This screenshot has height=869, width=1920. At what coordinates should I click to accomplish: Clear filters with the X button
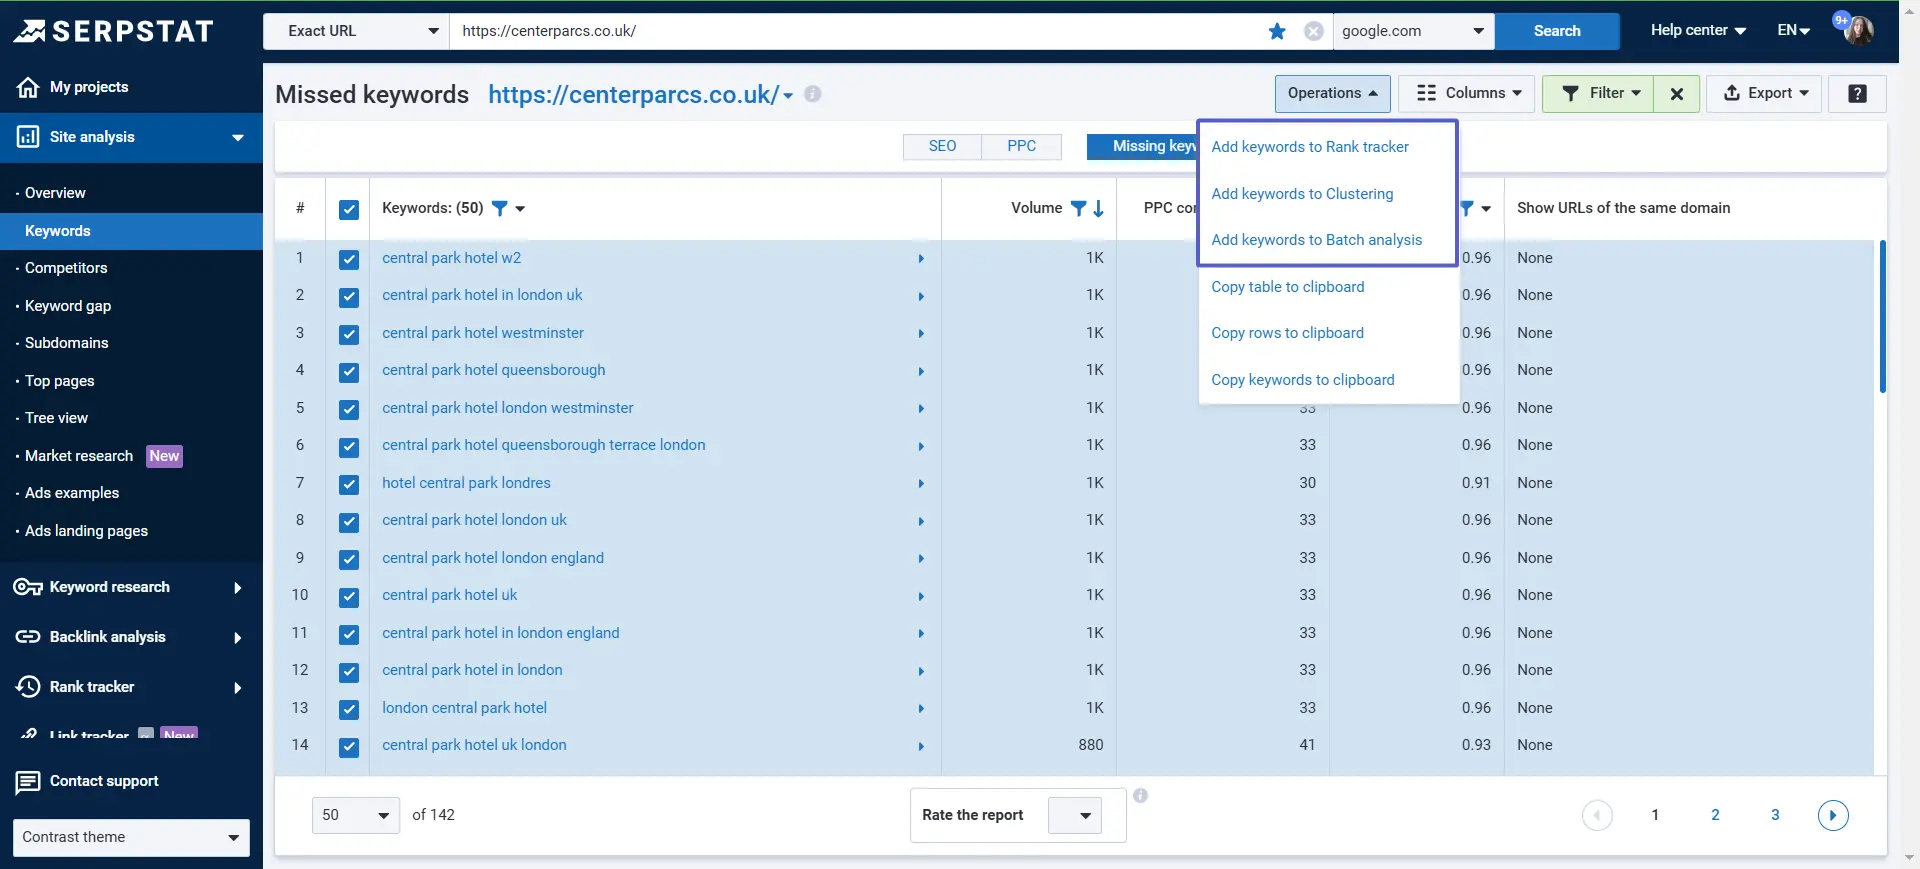(1677, 94)
